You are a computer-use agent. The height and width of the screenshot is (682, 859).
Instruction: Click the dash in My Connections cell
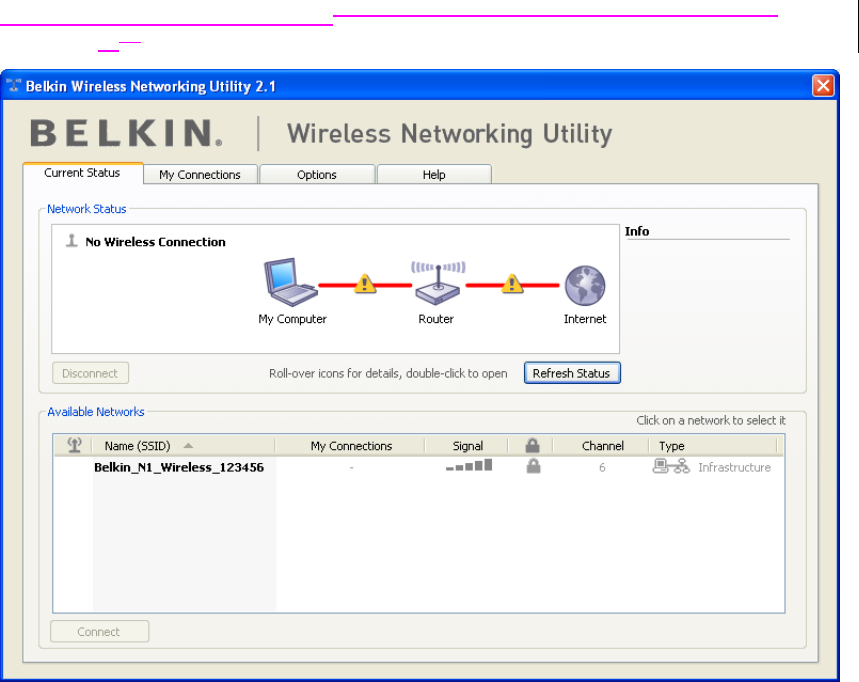[x=351, y=467]
